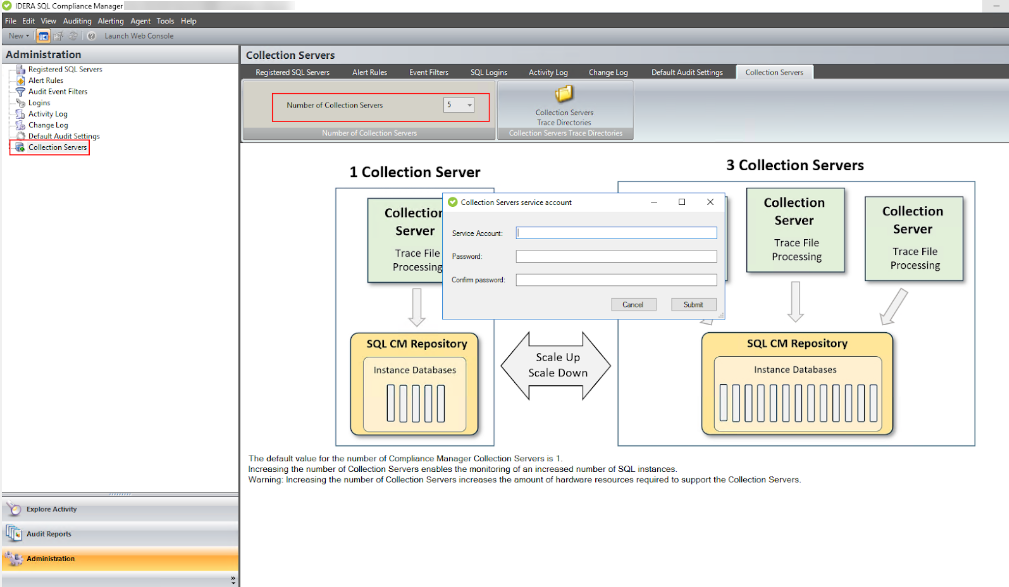The image size is (1009, 587).
Task: Click the Audit Reports pane icon
Action: [14, 534]
